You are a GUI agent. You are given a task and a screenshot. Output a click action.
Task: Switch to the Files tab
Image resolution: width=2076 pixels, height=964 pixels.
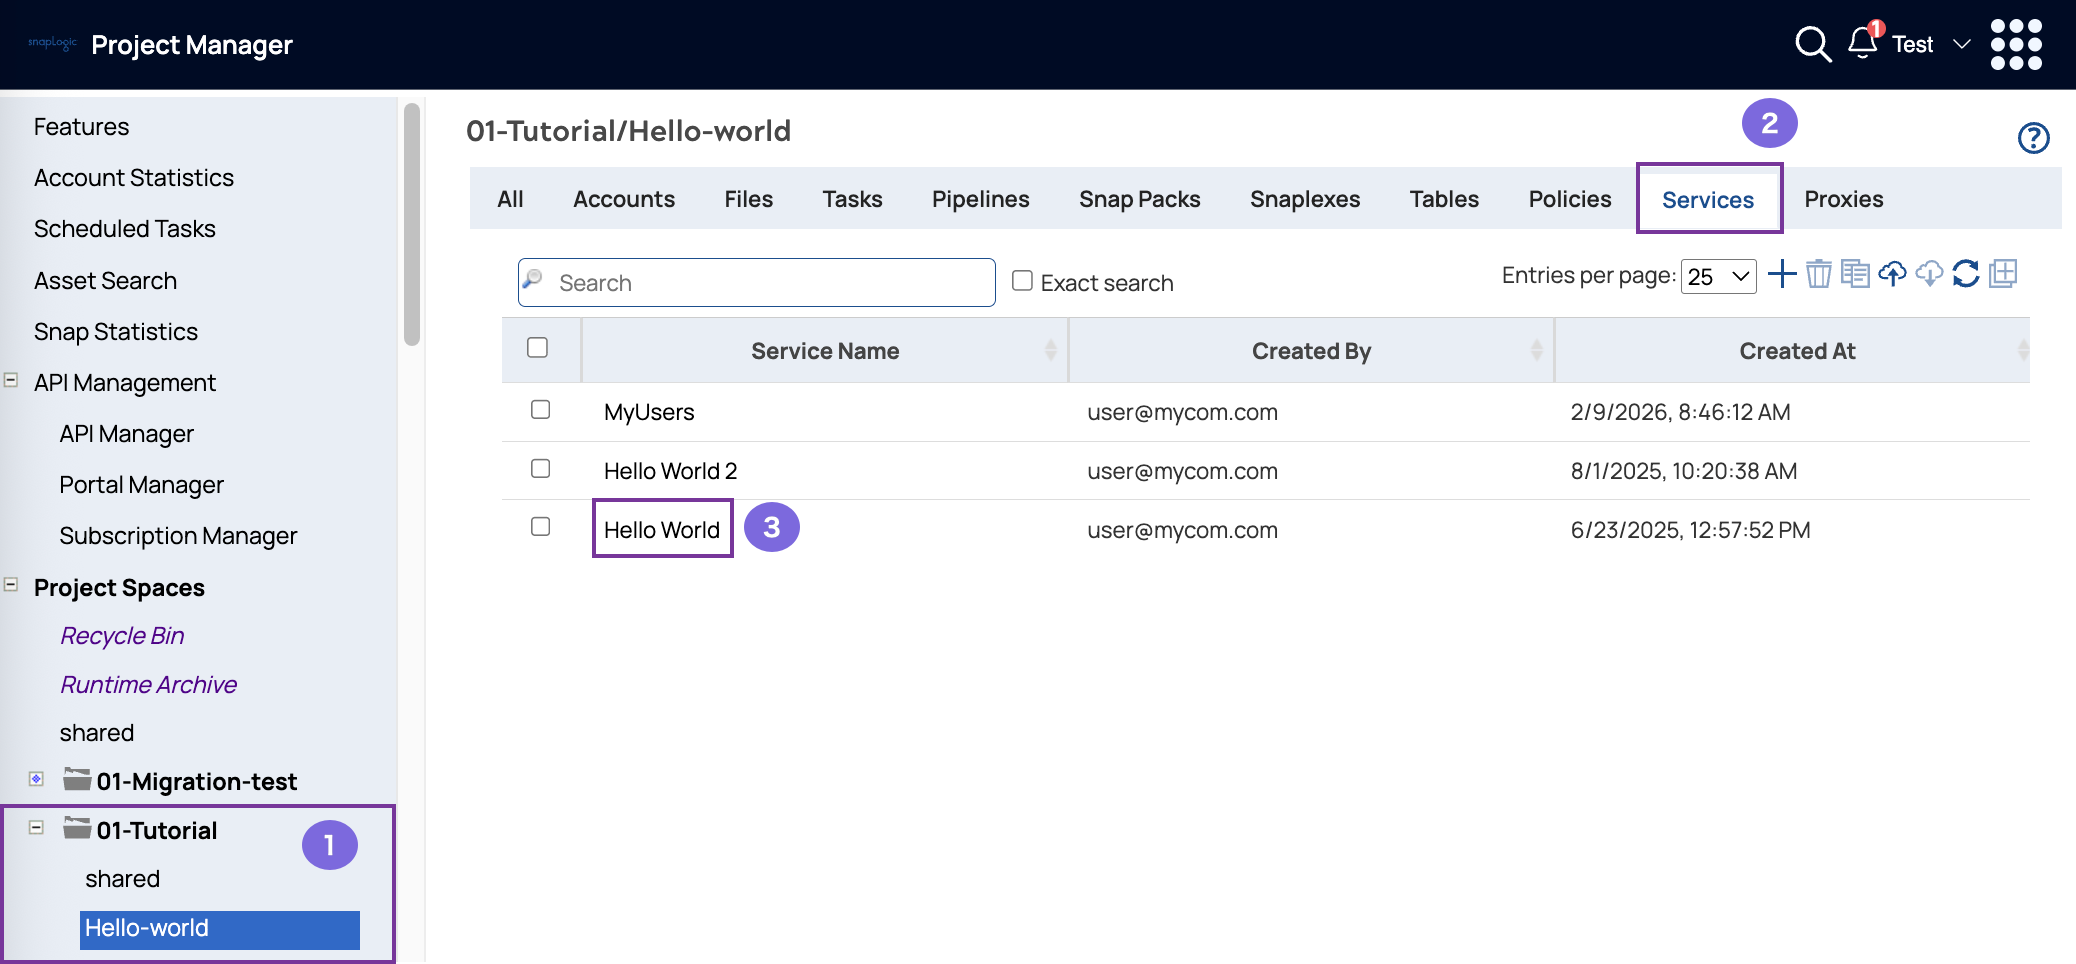pos(749,199)
